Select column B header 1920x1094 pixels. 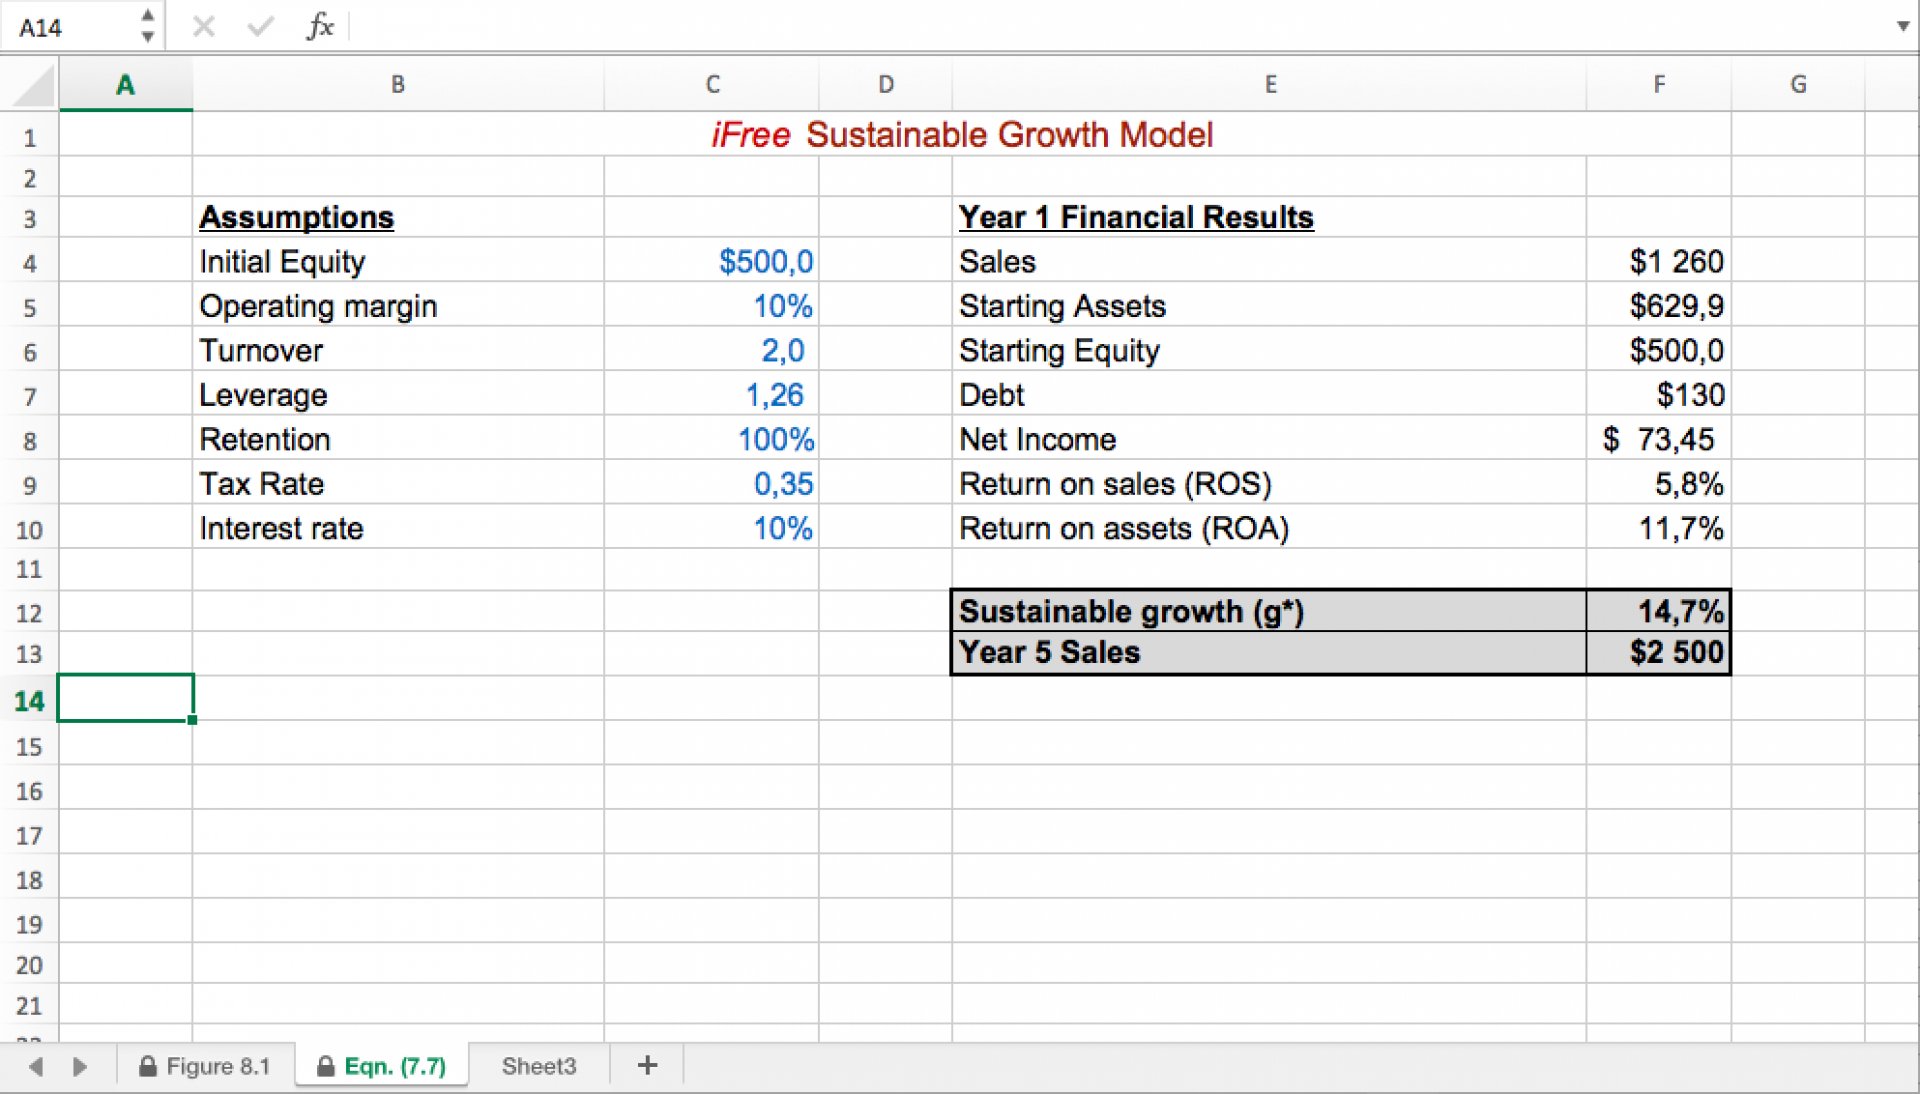click(398, 85)
